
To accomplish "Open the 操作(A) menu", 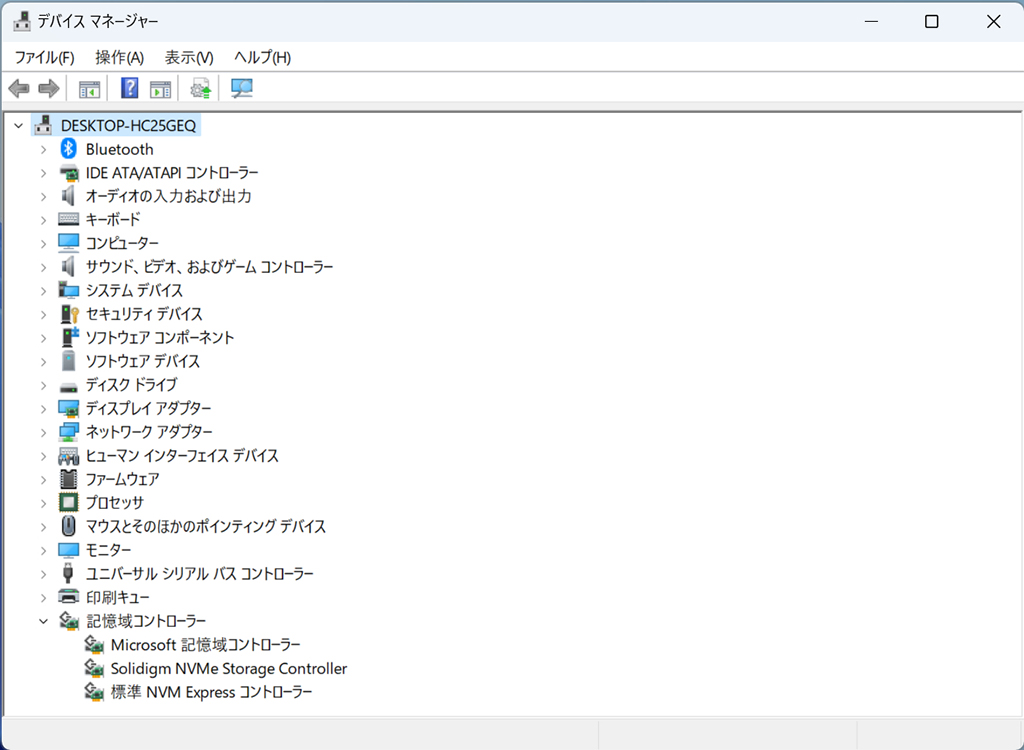I will coord(120,57).
